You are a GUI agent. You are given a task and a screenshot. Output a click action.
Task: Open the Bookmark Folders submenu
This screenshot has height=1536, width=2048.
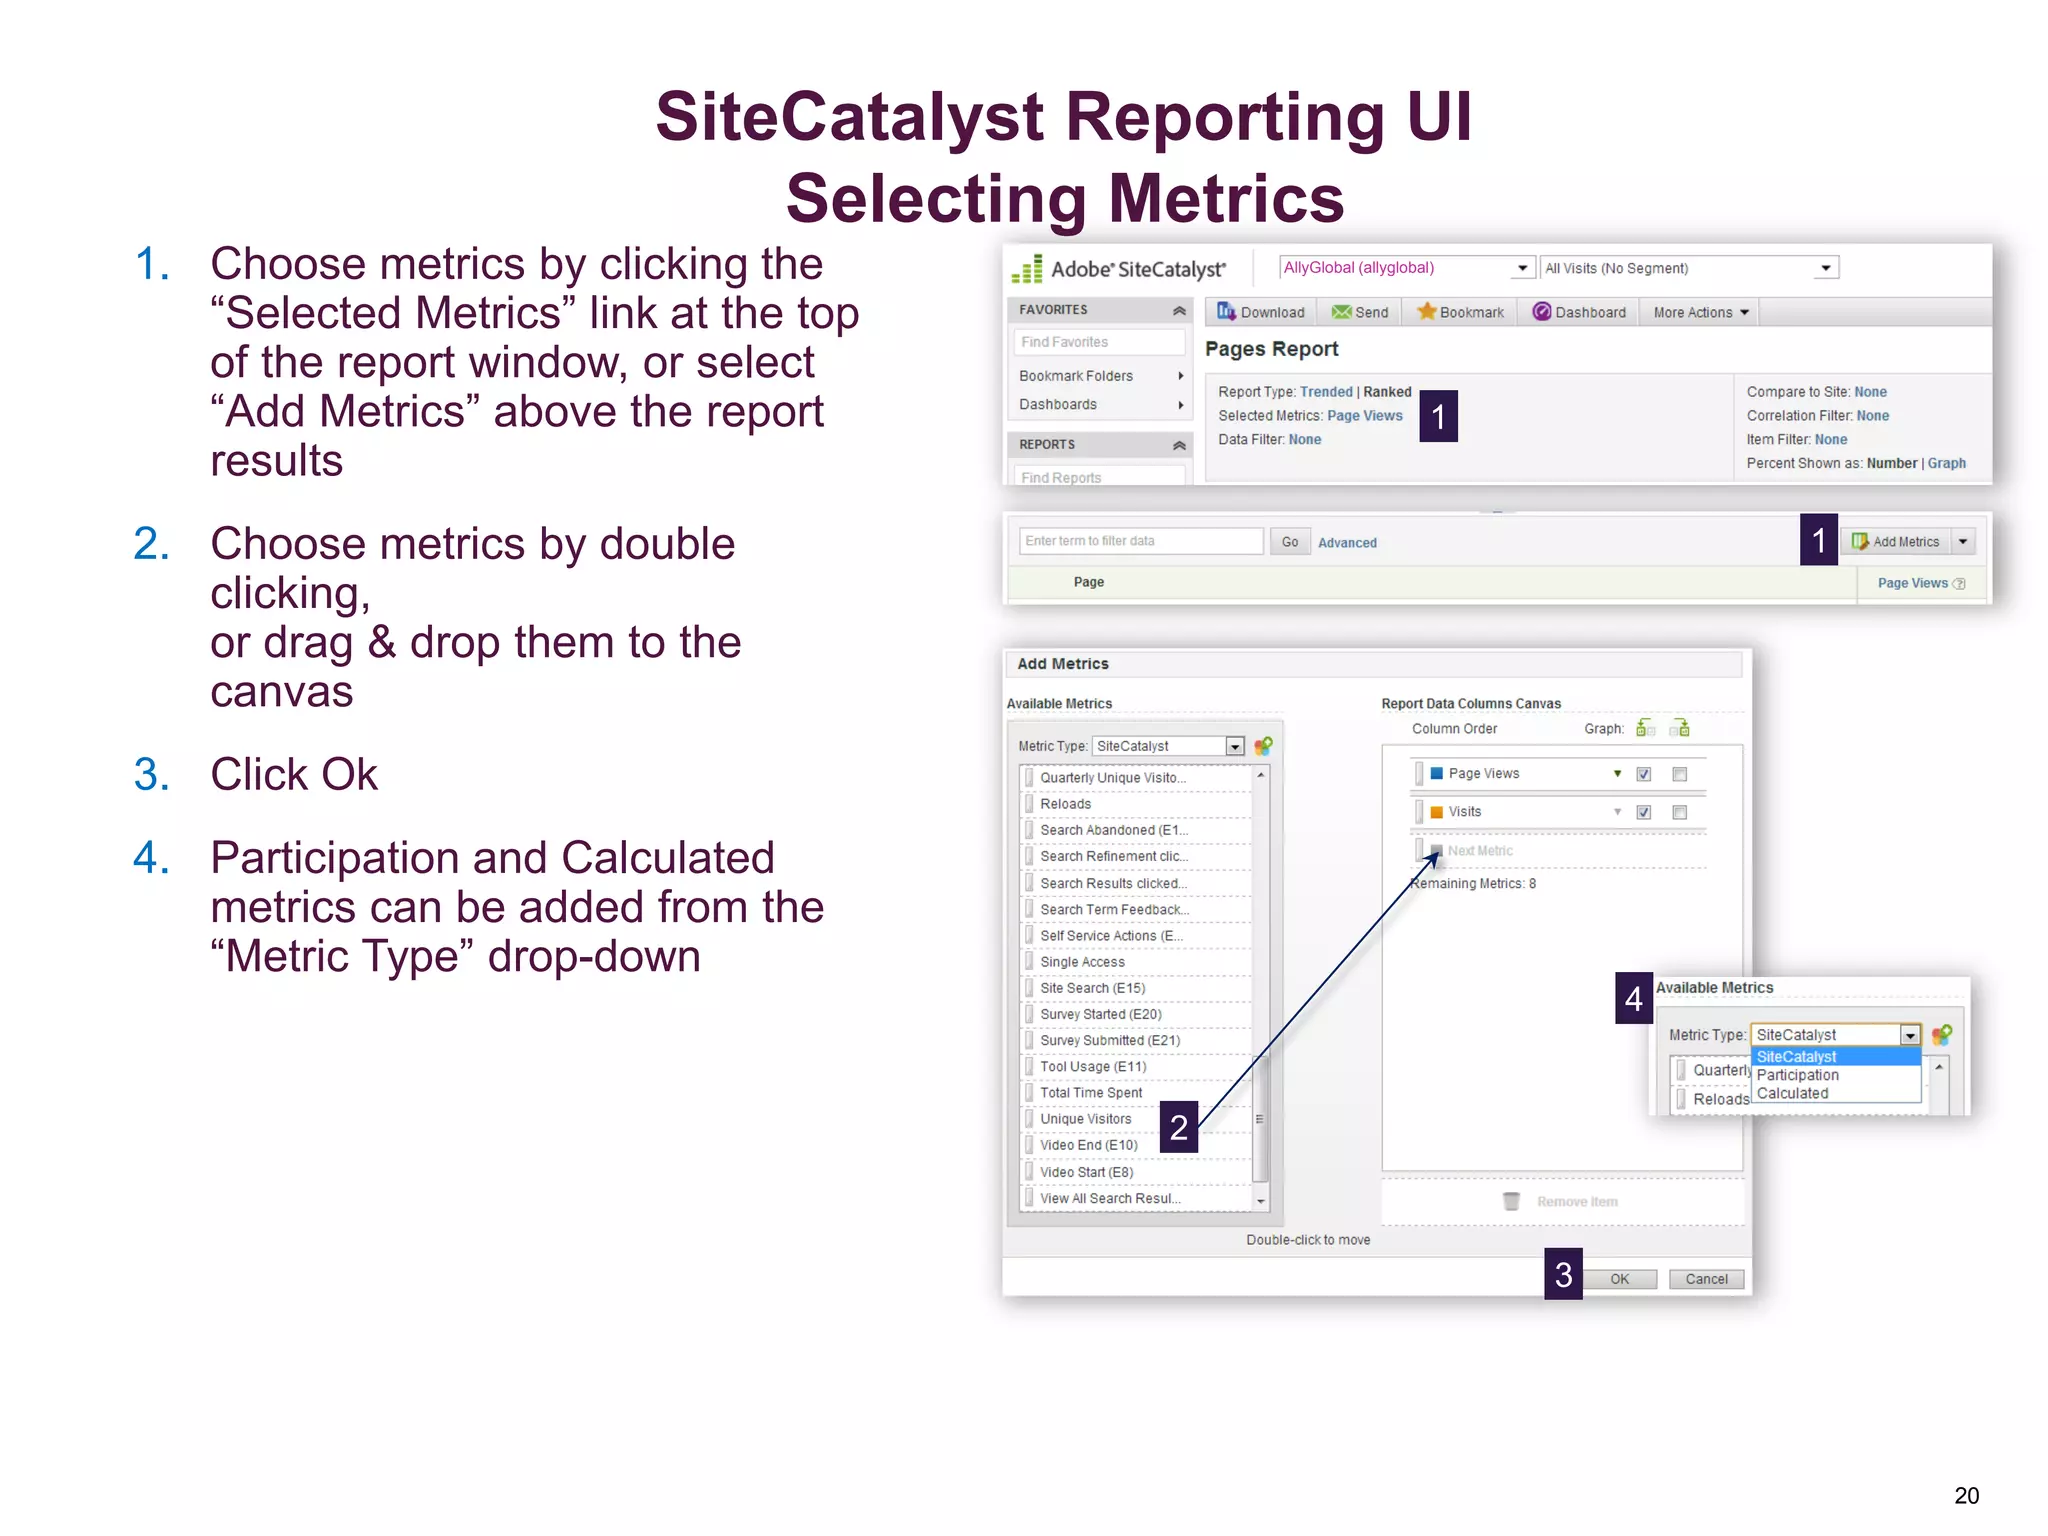pos(1100,376)
